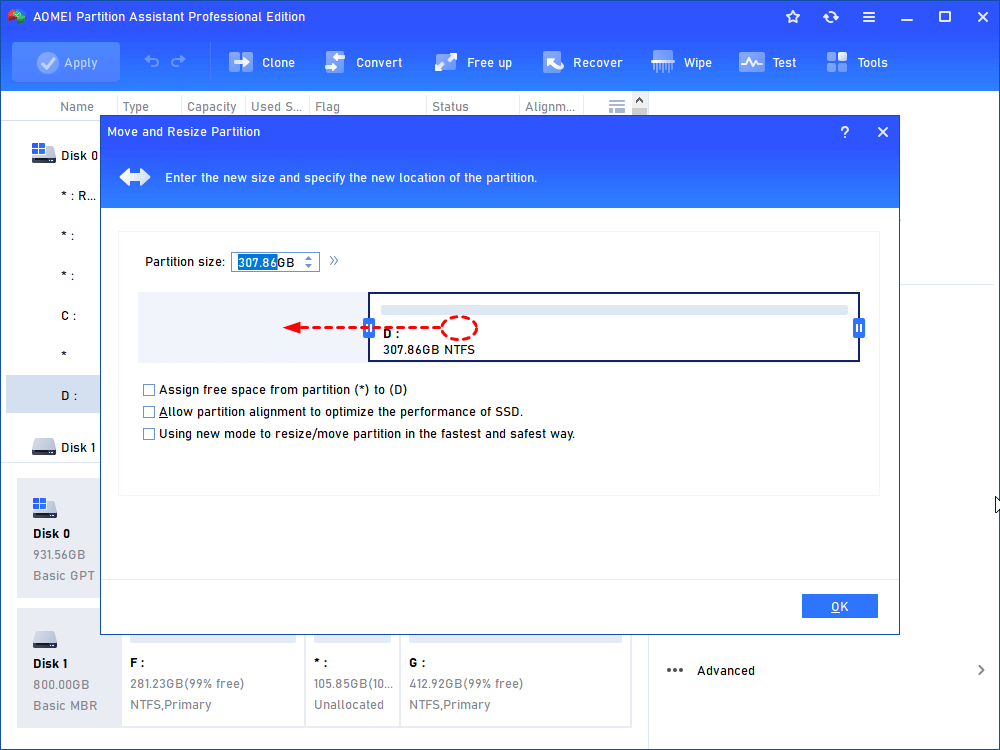This screenshot has width=1000, height=750.
Task: Open the Tools menu
Action: [x=857, y=62]
